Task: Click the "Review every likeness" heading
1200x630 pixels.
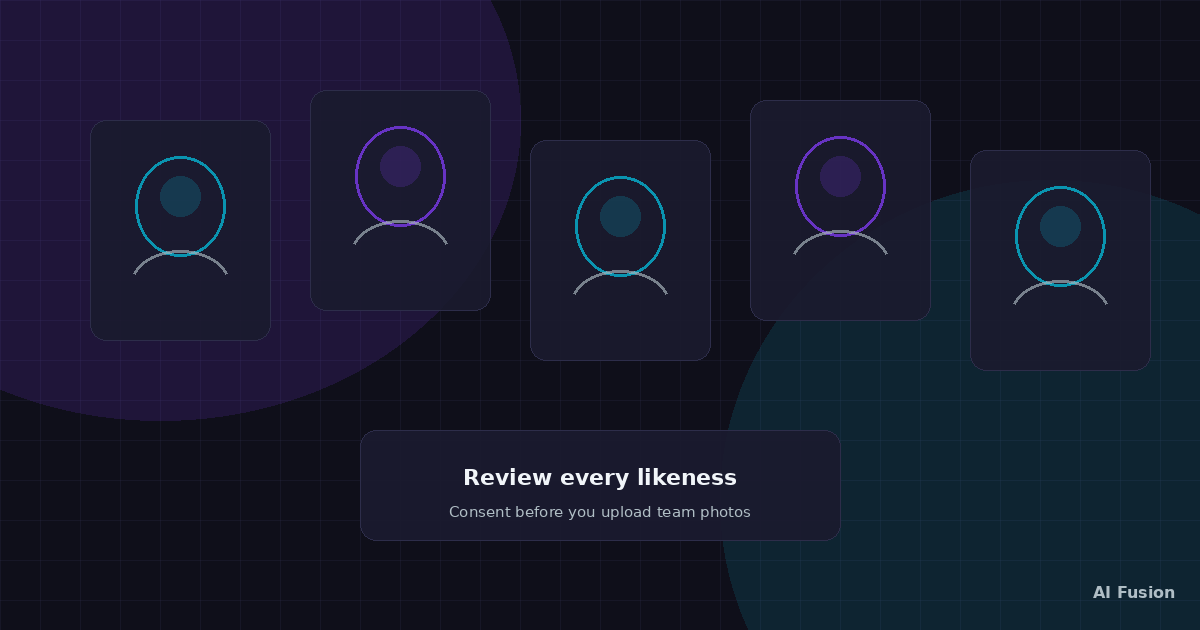Action: tap(600, 478)
